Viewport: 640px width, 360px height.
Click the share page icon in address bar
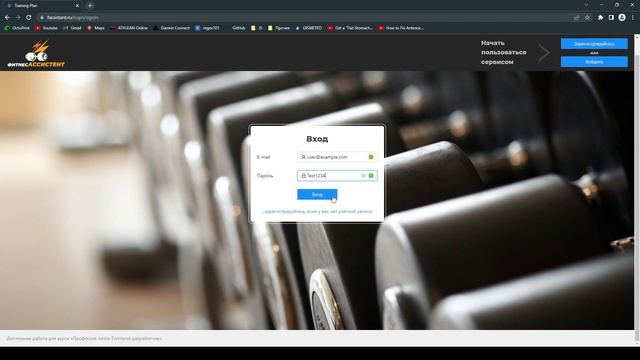[576, 18]
